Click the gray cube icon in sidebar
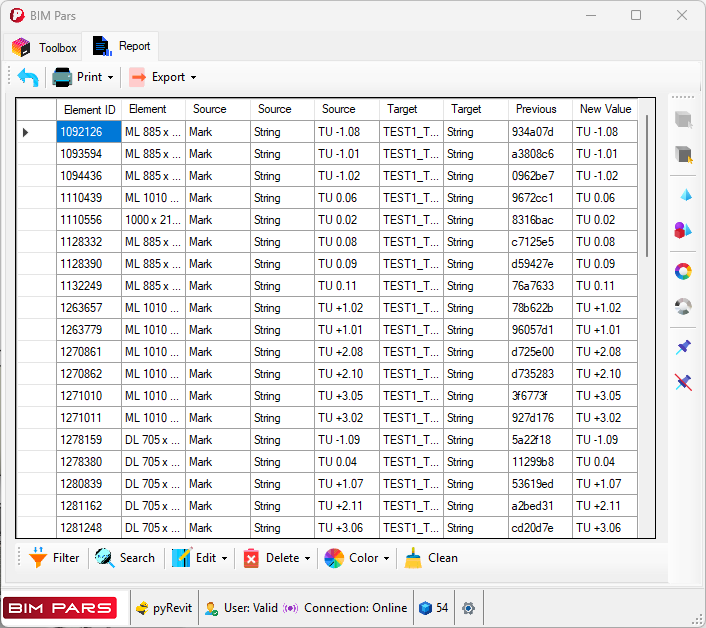706x628 pixels. click(x=683, y=119)
